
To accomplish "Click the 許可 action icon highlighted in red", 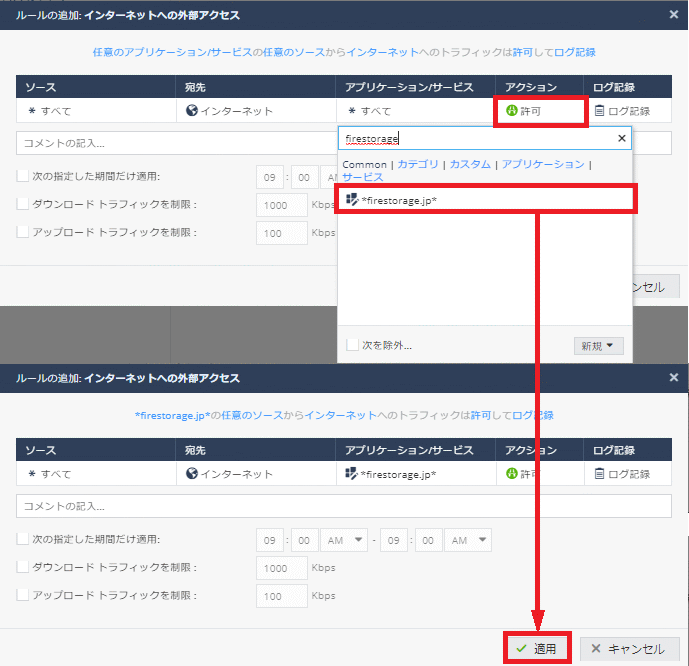I will click(x=513, y=111).
